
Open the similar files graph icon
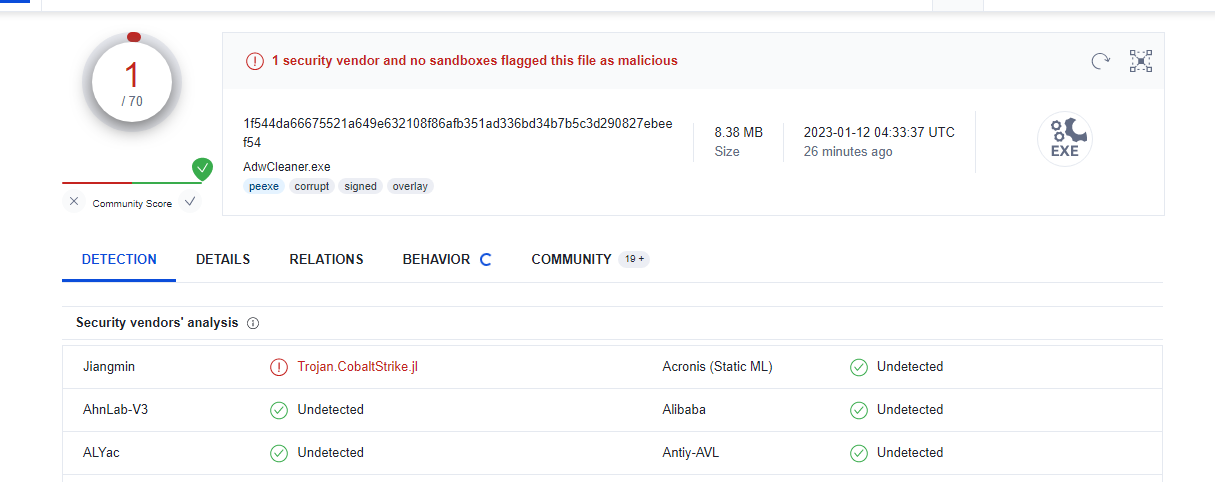tap(1141, 61)
